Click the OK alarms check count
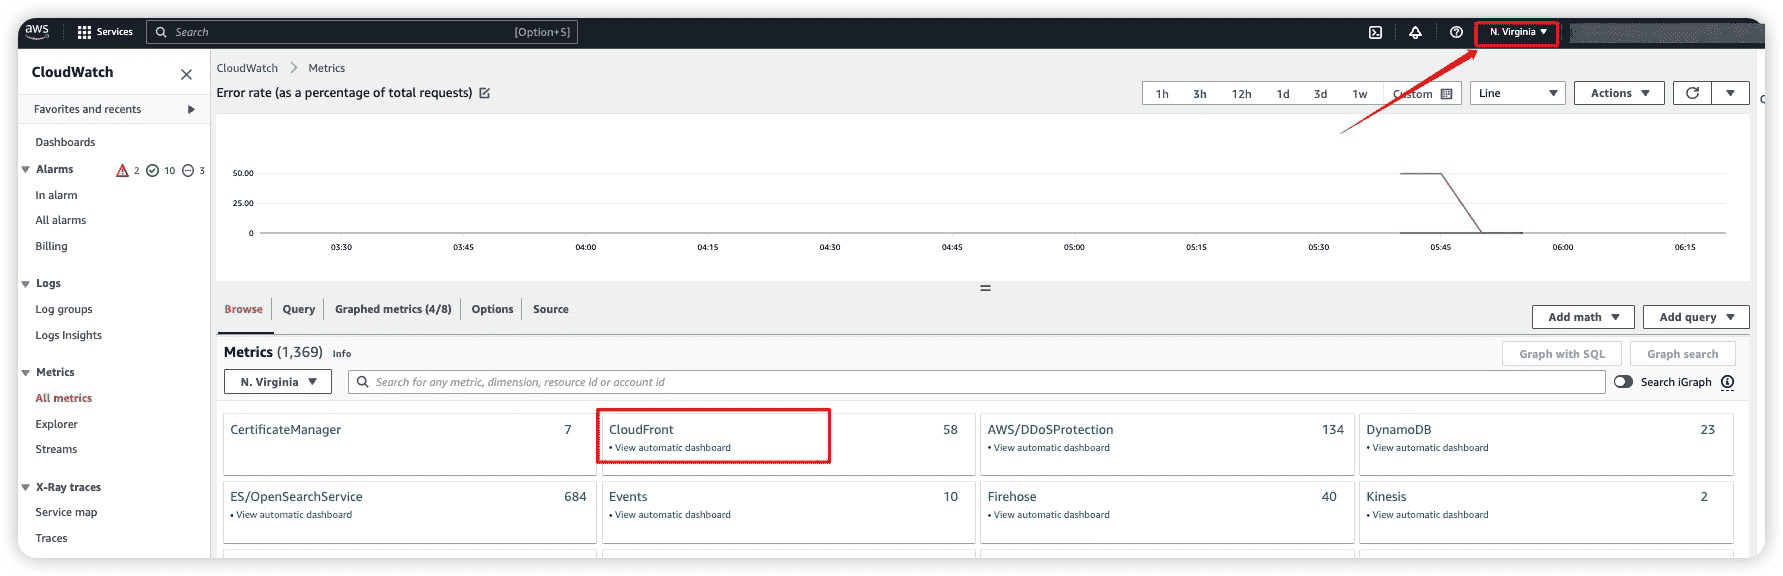Viewport: 1783px width, 576px height. 161,171
